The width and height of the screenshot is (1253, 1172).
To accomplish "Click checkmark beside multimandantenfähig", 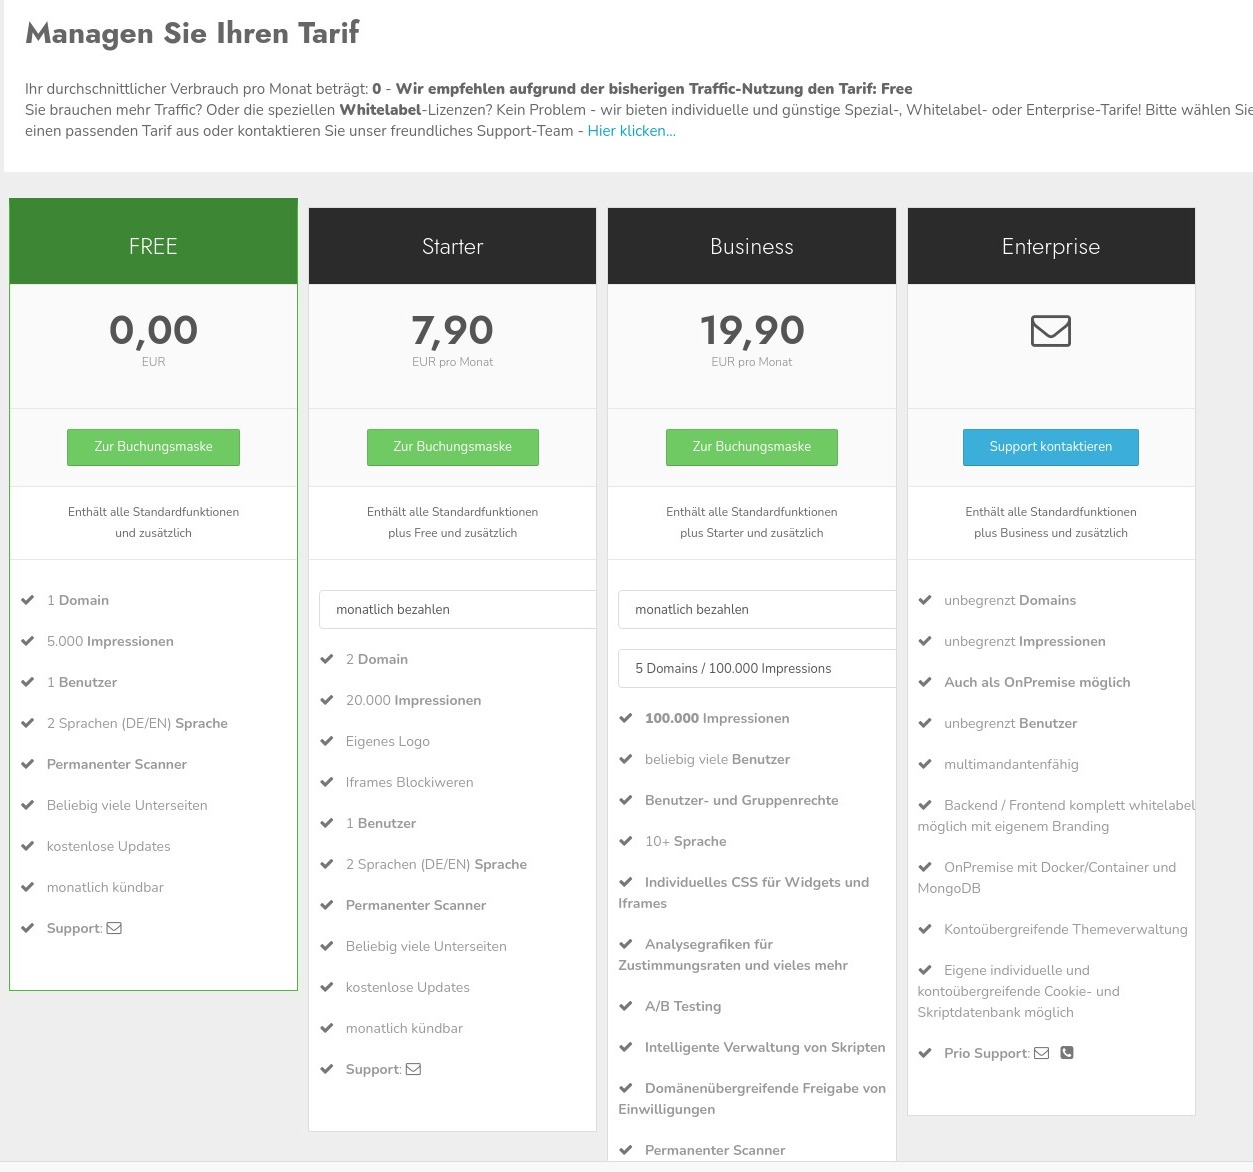I will [x=925, y=764].
